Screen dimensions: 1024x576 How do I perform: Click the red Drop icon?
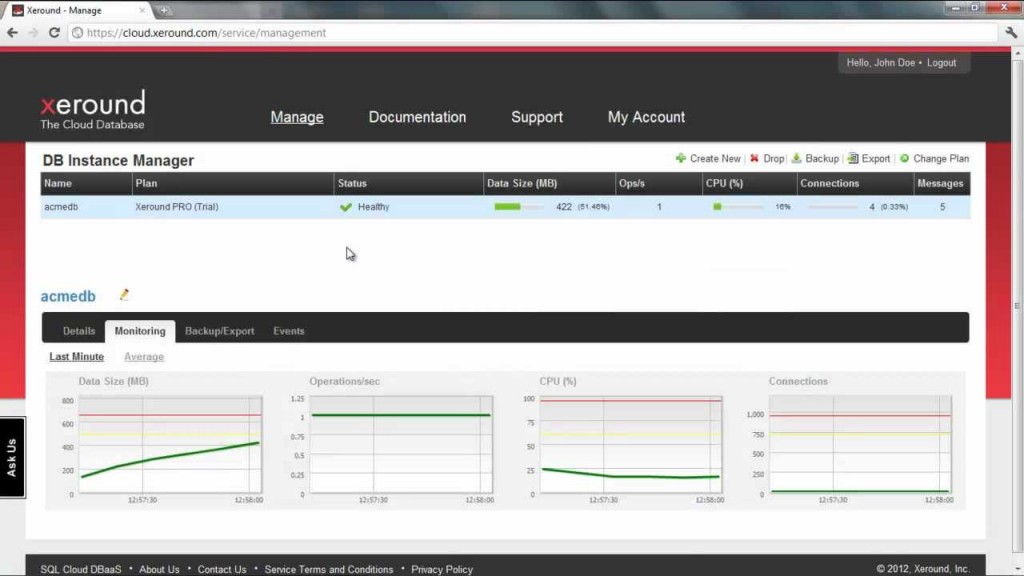pyautogui.click(x=755, y=158)
